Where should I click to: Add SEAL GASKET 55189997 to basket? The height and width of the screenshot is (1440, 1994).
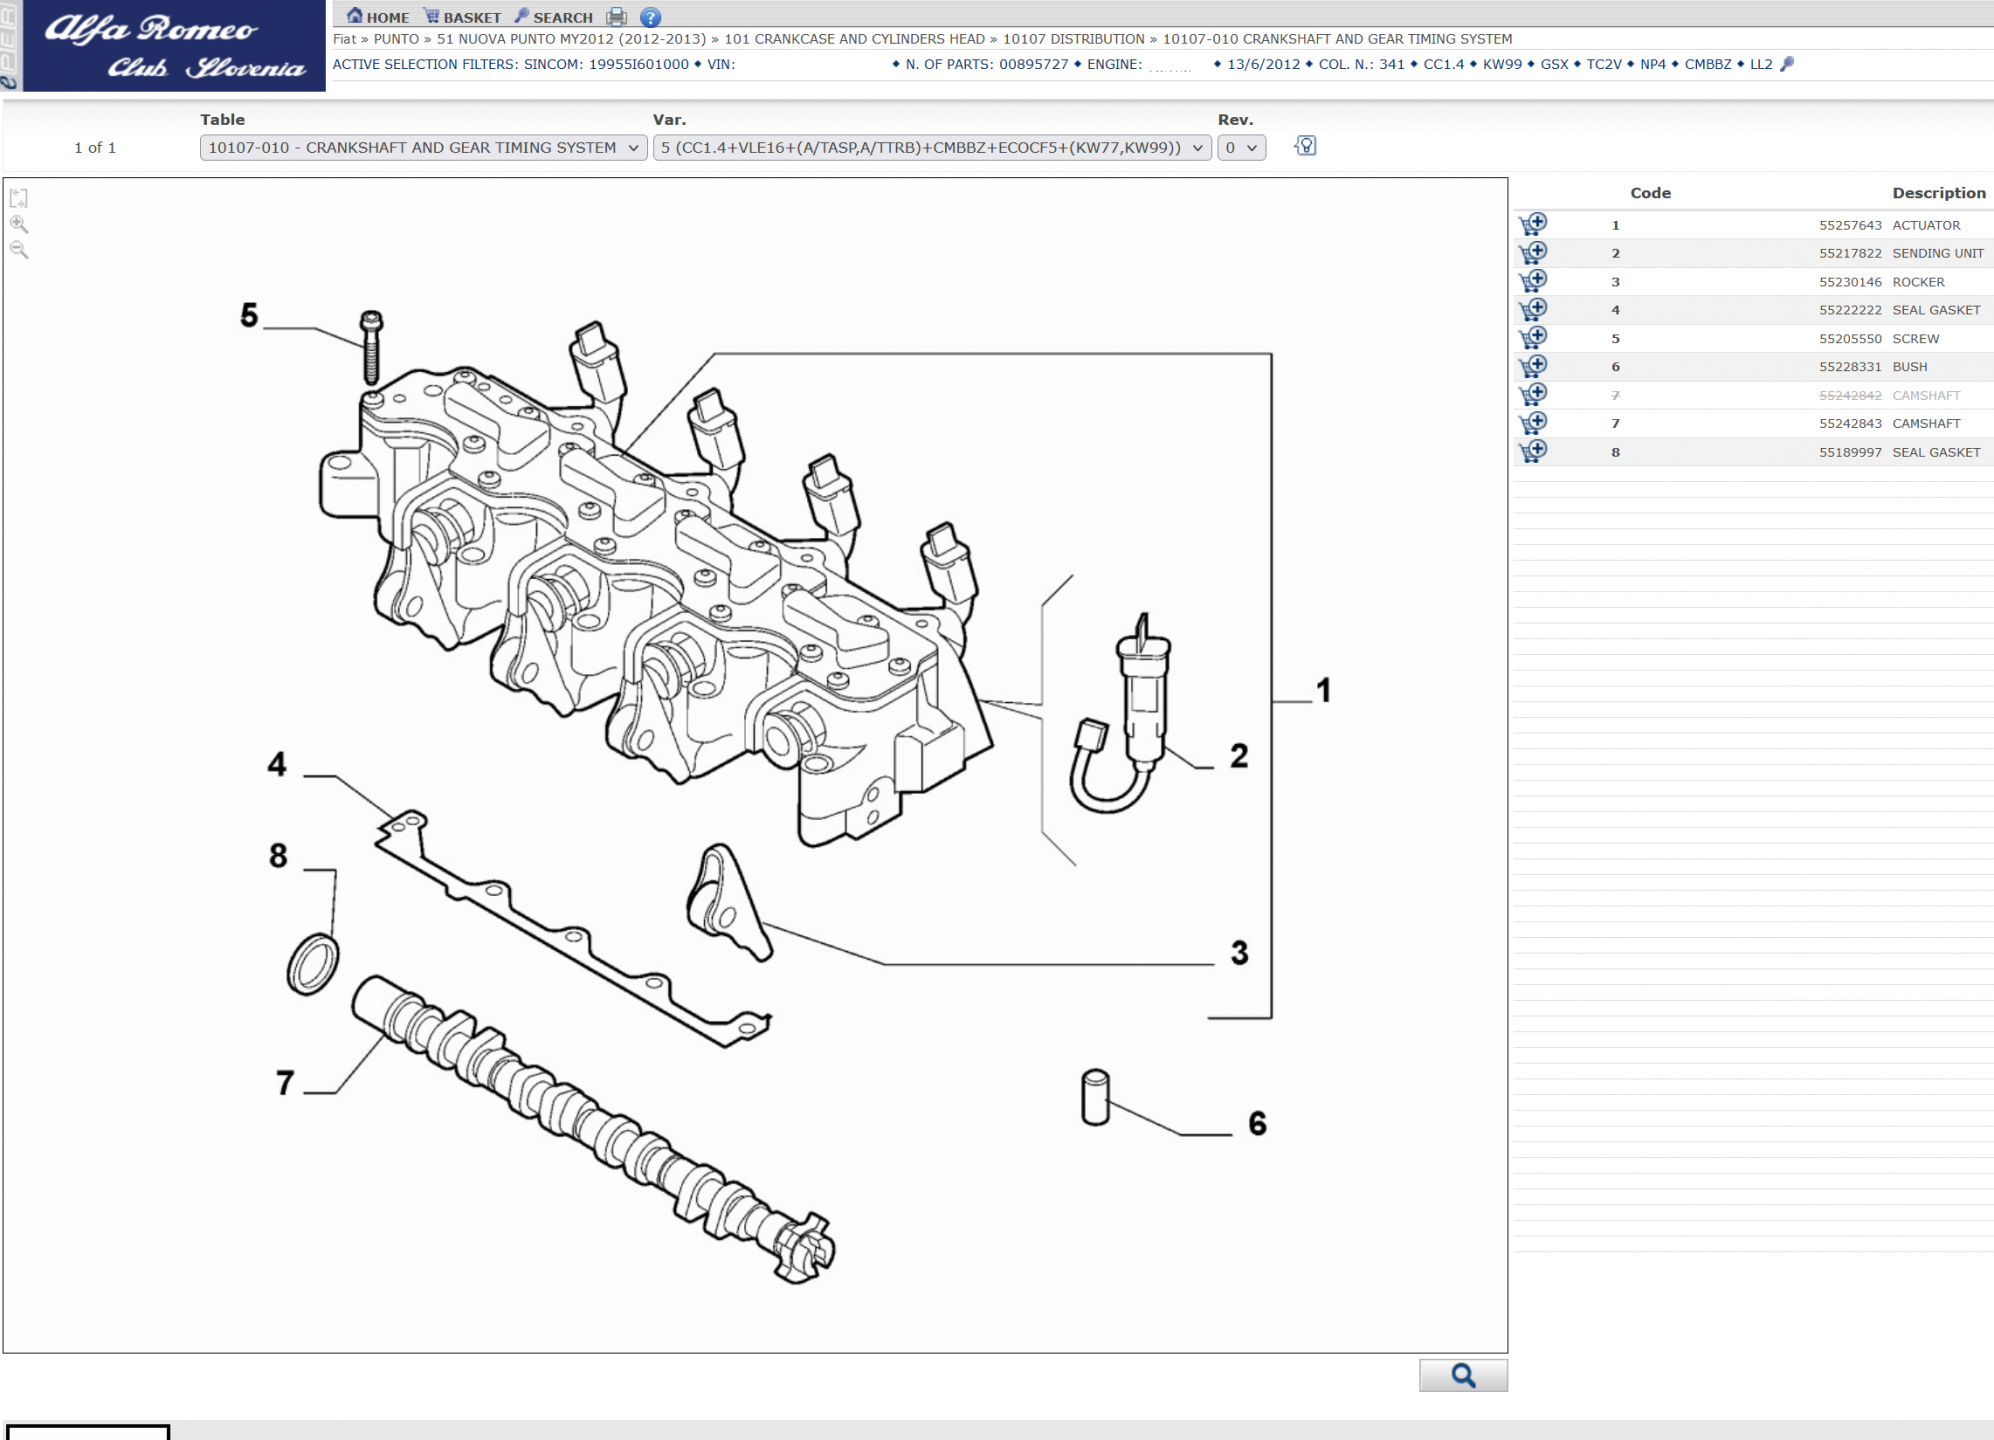(x=1532, y=451)
